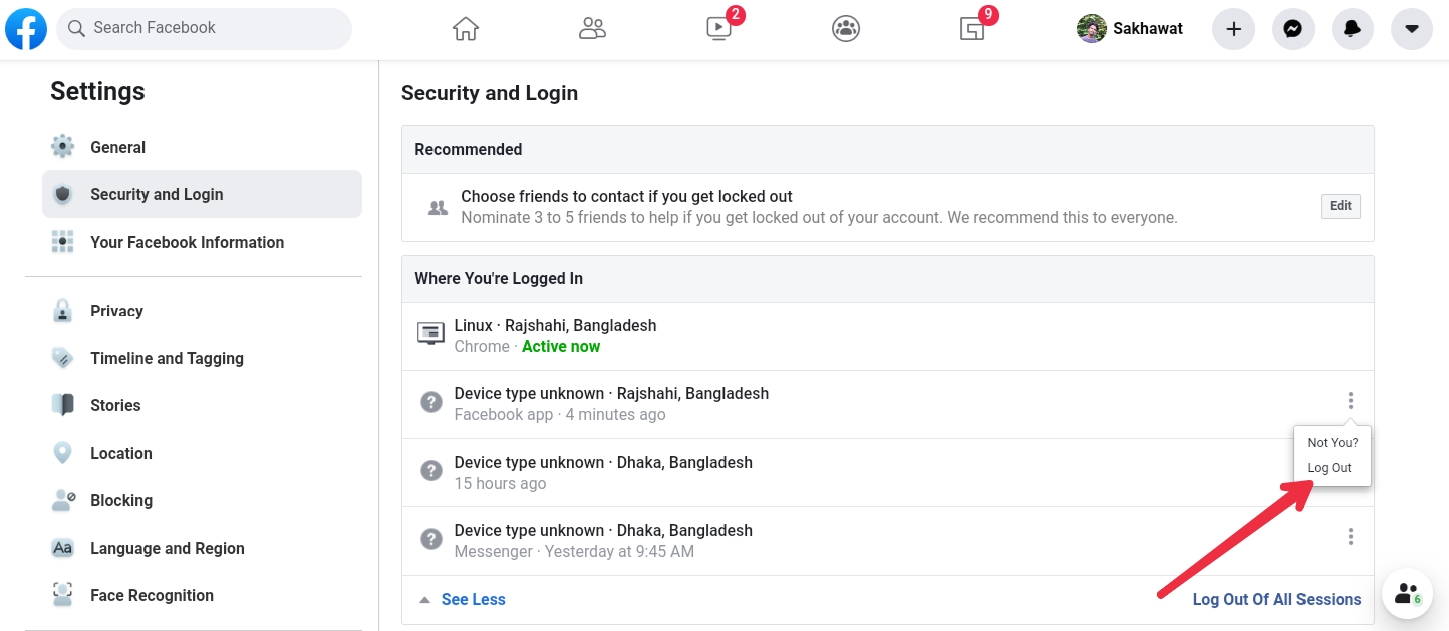This screenshot has width=1449, height=631.
Task: Open the Account dropdown arrow
Action: (1411, 29)
